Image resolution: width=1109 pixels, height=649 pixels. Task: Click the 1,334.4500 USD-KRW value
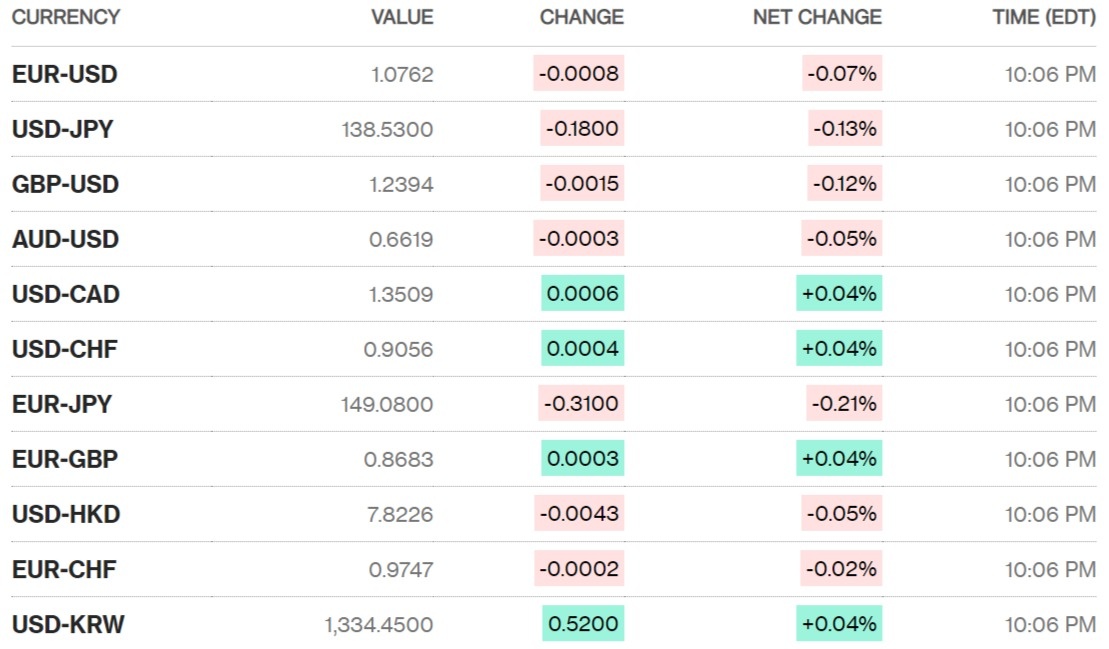[x=378, y=624]
